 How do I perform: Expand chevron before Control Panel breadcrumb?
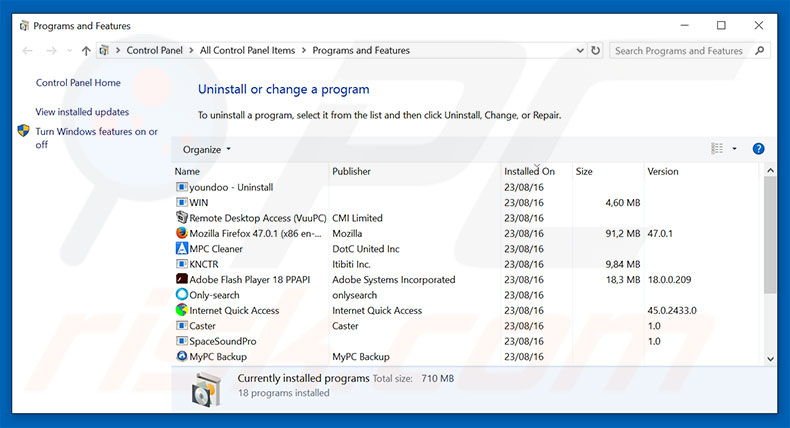(x=118, y=50)
